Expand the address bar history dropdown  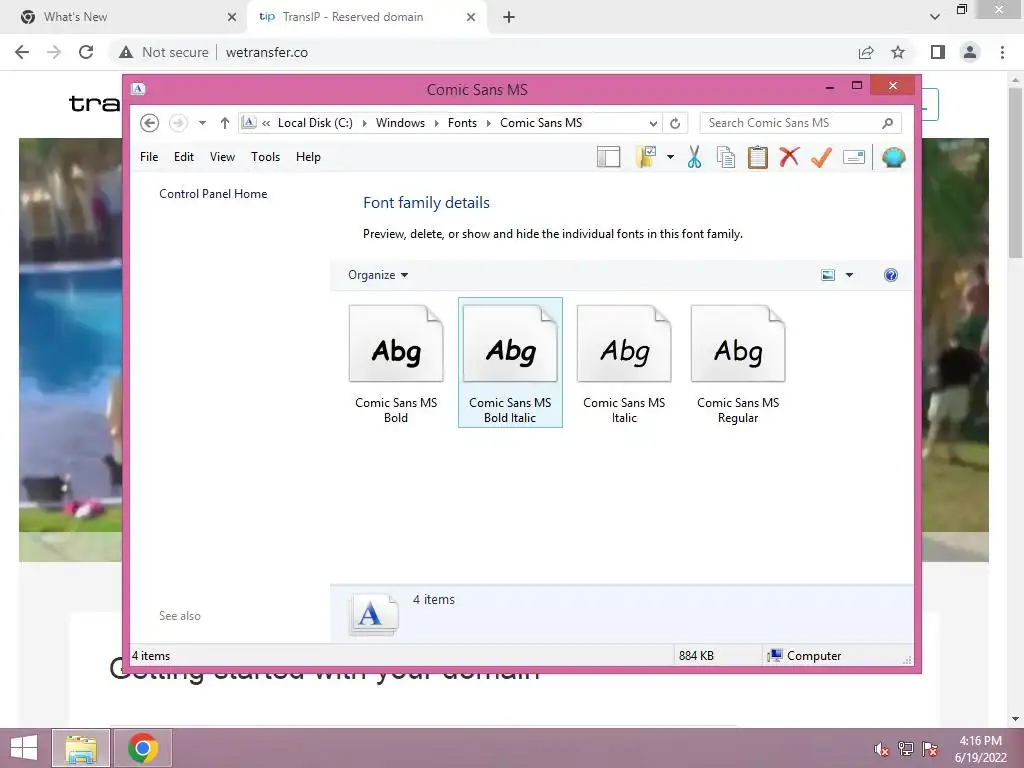653,123
